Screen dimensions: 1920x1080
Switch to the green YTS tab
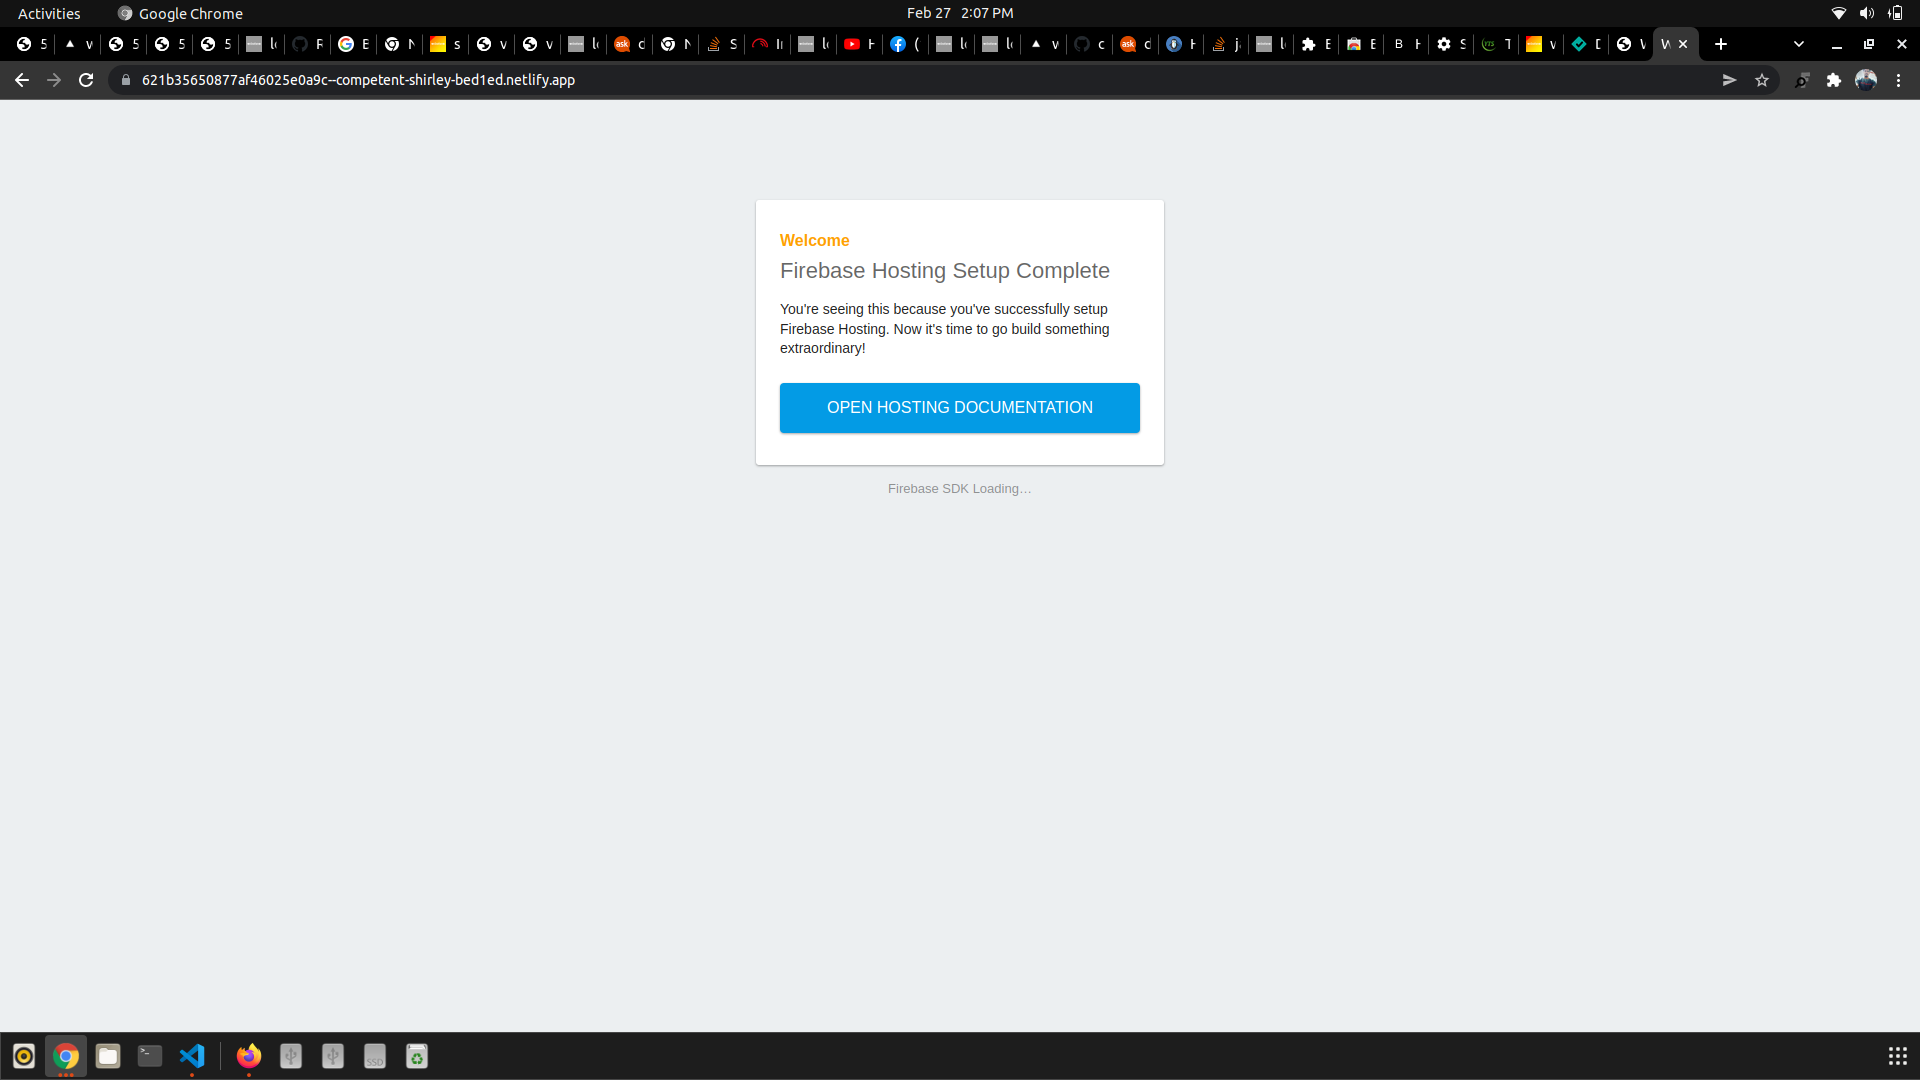pyautogui.click(x=1496, y=44)
